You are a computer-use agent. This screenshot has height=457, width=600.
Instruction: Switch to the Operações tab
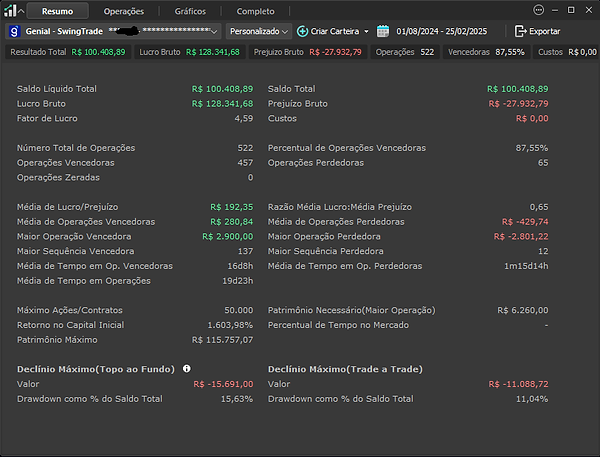click(124, 11)
